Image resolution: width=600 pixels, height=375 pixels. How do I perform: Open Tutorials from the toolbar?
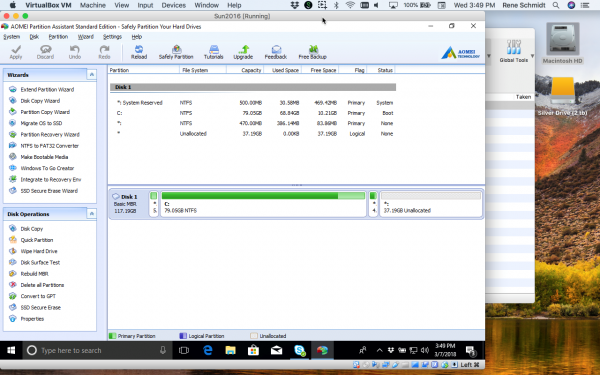coord(214,52)
